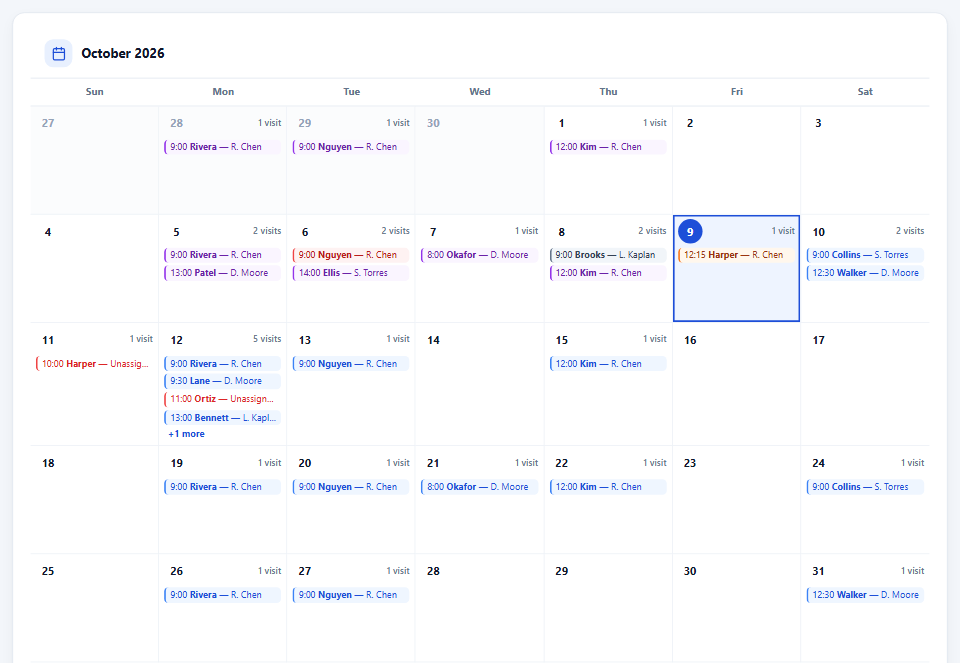This screenshot has width=960, height=663.
Task: Click the Tue column header
Action: [x=351, y=92]
